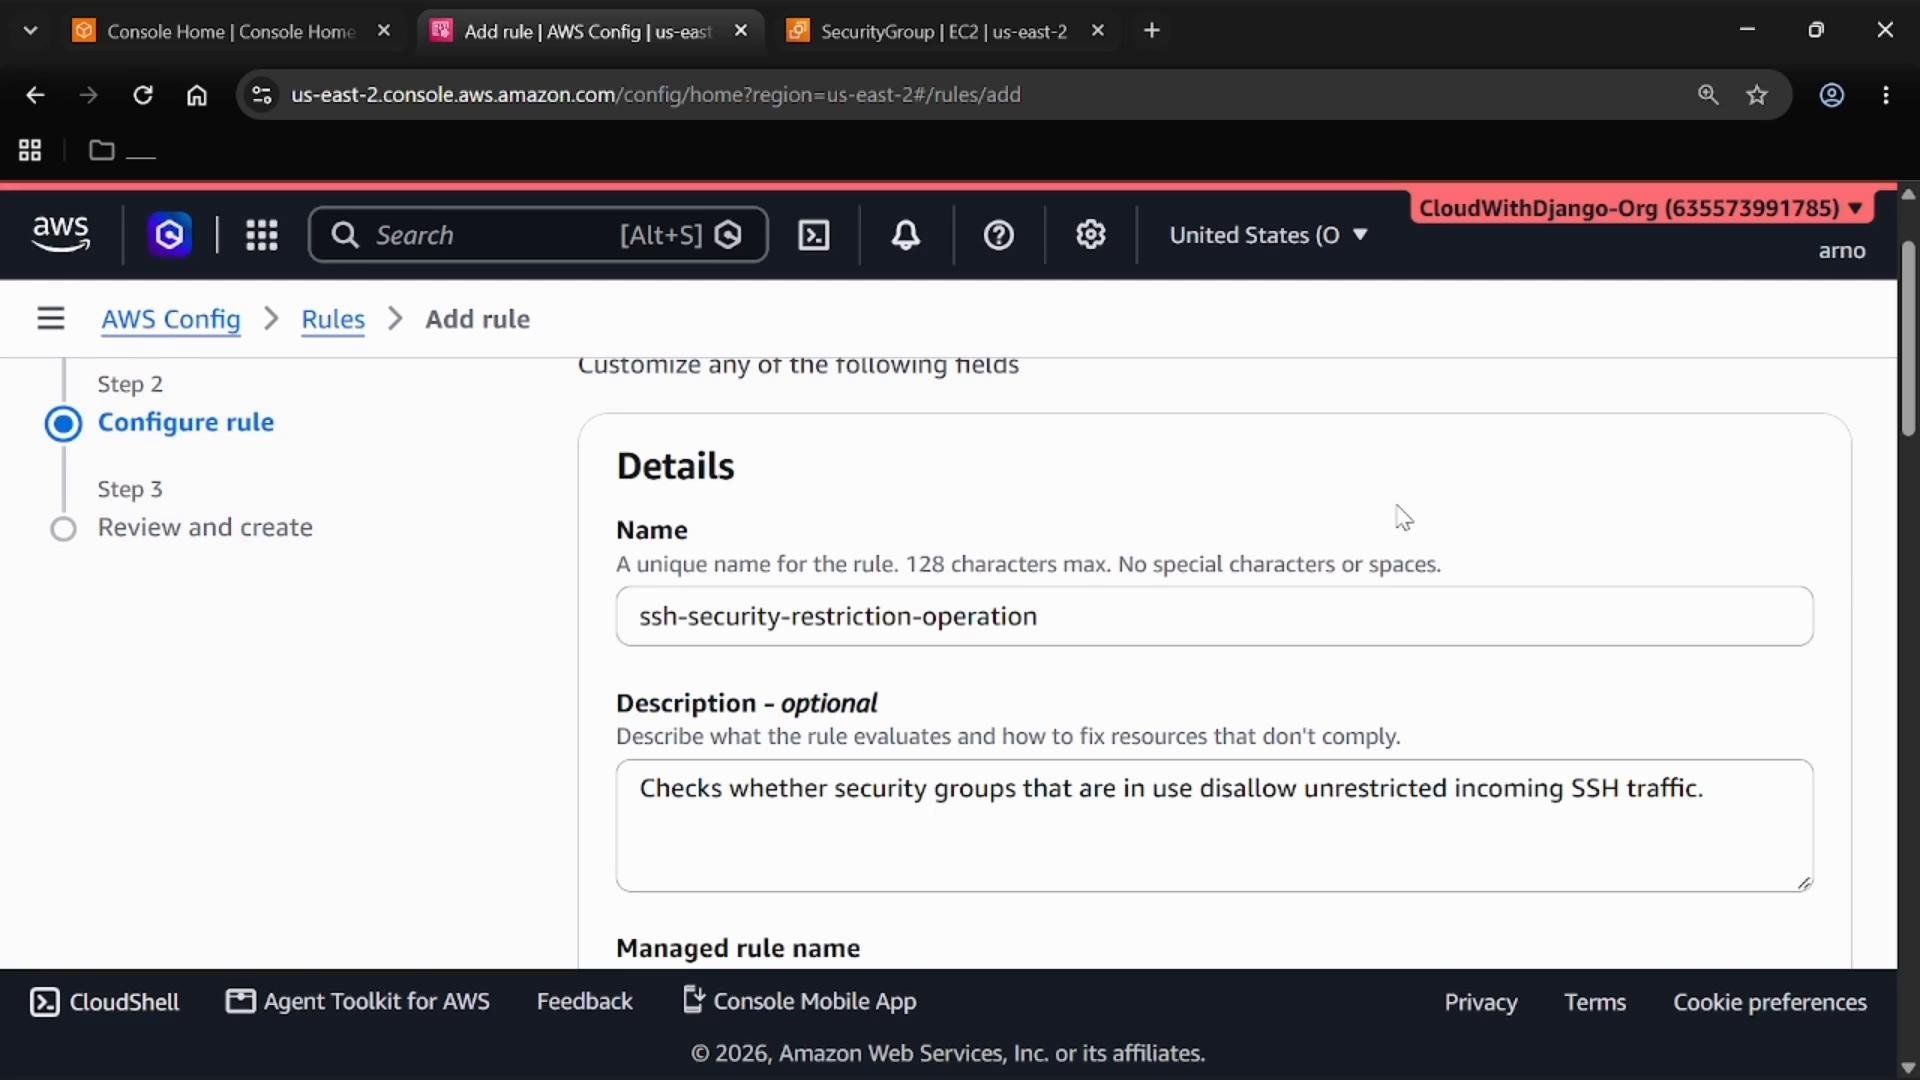Viewport: 1920px width, 1080px height.
Task: Click the 'arno' username text
Action: coord(1842,251)
